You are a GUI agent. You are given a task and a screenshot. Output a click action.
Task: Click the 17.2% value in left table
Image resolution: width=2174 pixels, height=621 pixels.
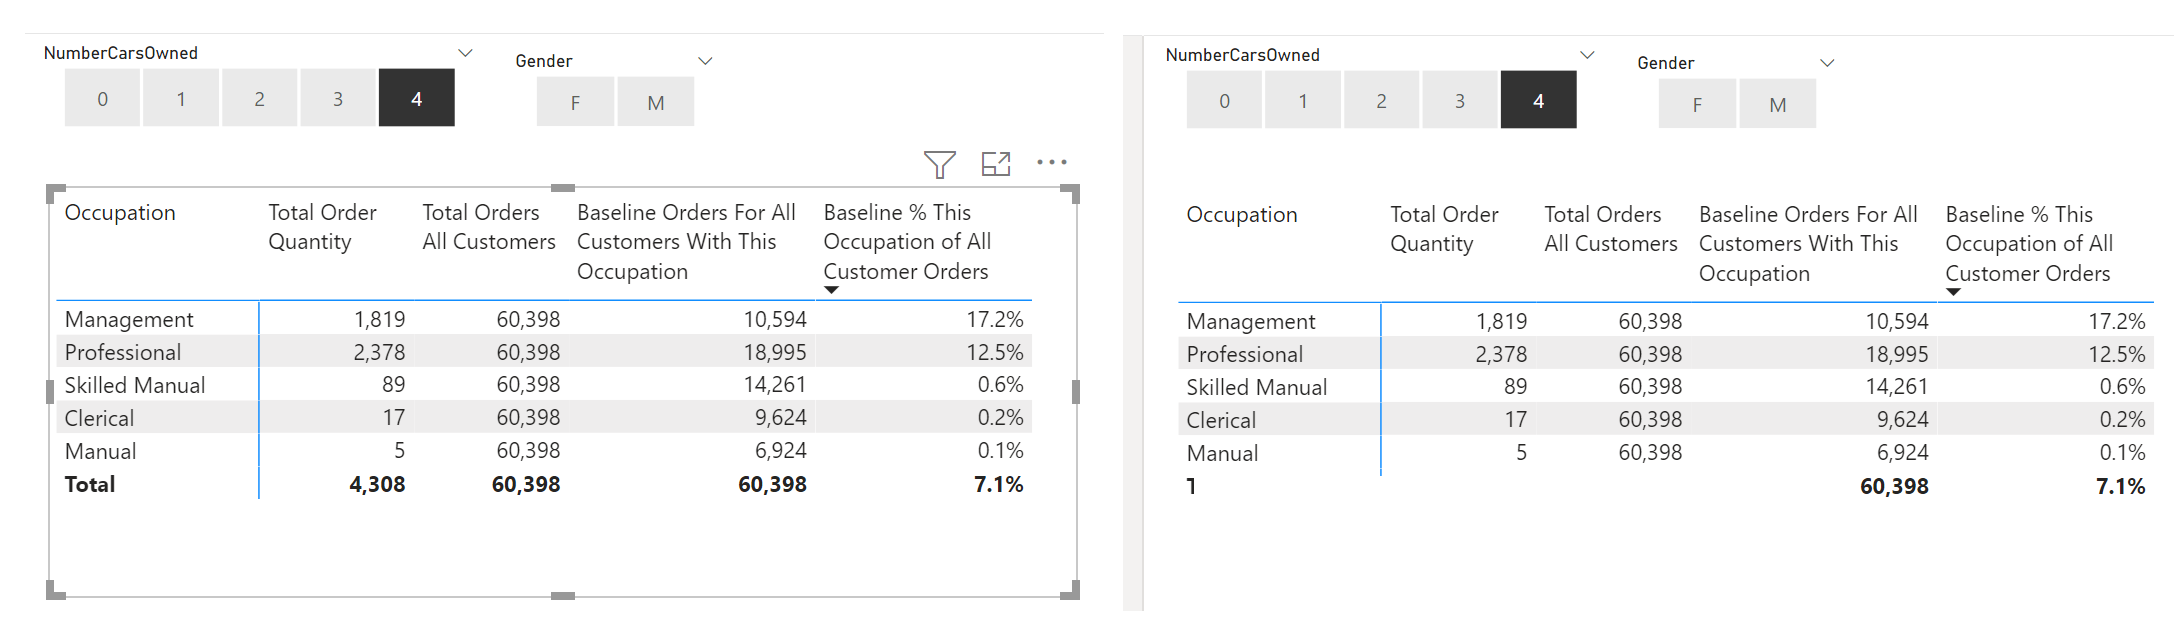tap(995, 320)
